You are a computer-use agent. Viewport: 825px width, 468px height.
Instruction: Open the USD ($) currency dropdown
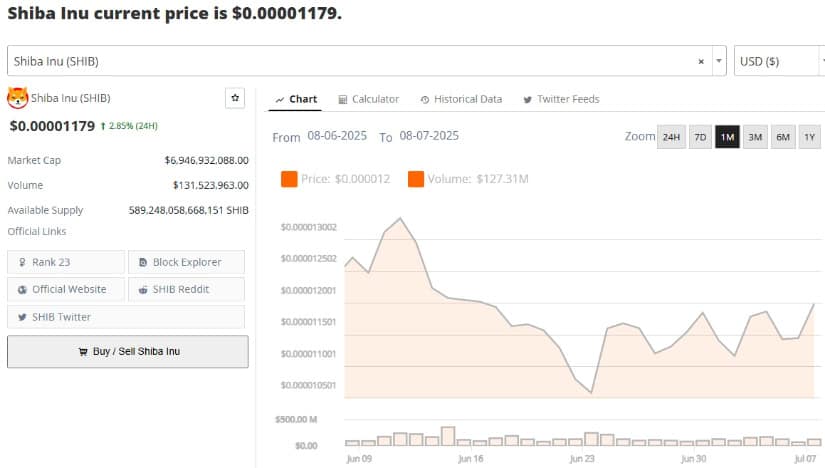click(779, 61)
